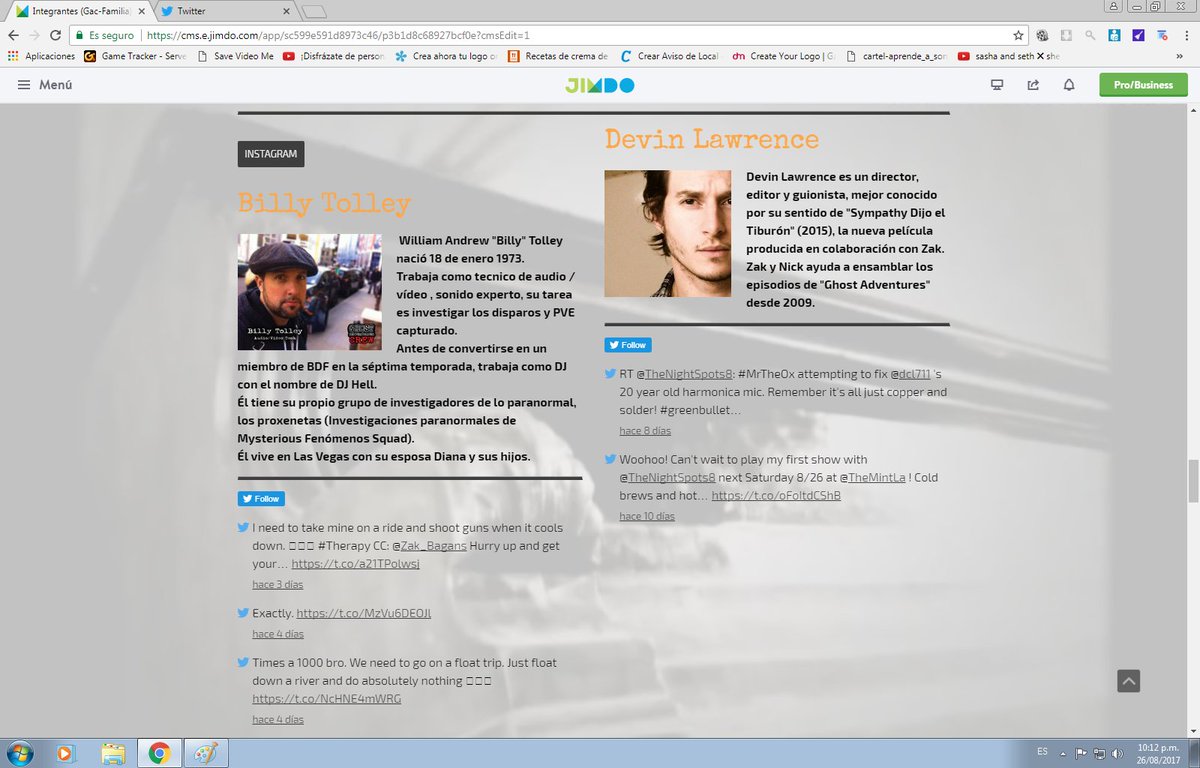1200x768 pixels.
Task: Open link t.co/a21TPolwsj
Action: tap(355, 563)
